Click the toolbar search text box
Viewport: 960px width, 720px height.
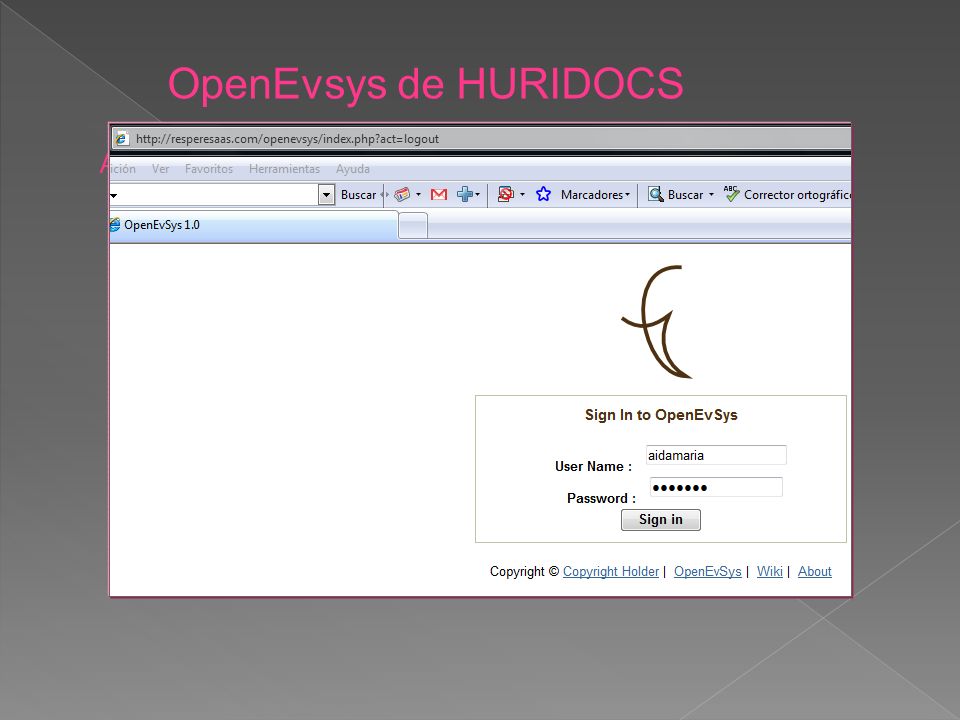(x=214, y=195)
